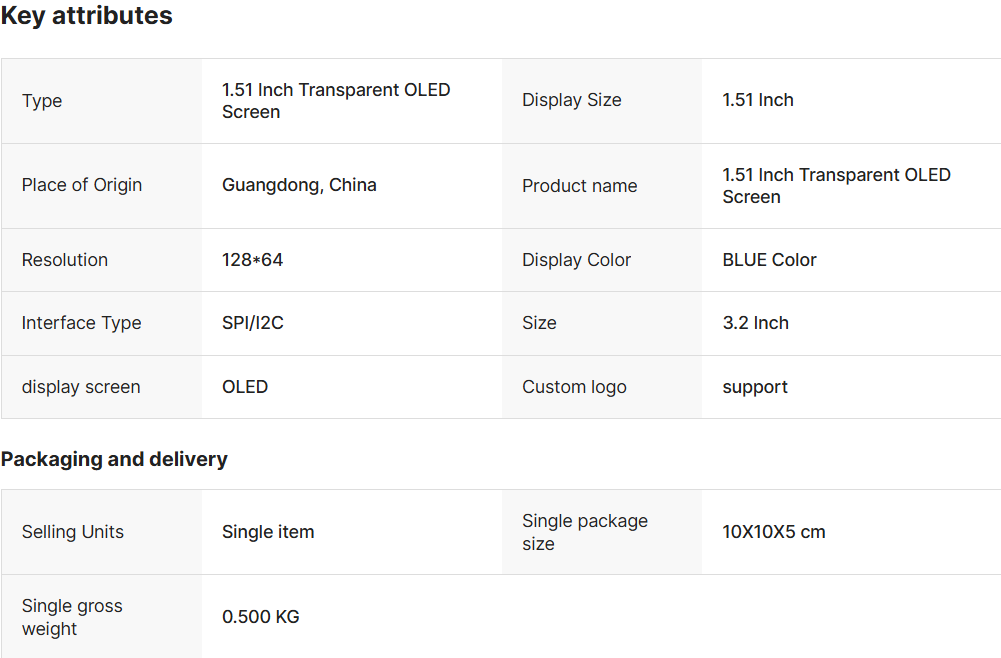Click the "support" custom logo value
This screenshot has width=1001, height=658.
point(755,387)
